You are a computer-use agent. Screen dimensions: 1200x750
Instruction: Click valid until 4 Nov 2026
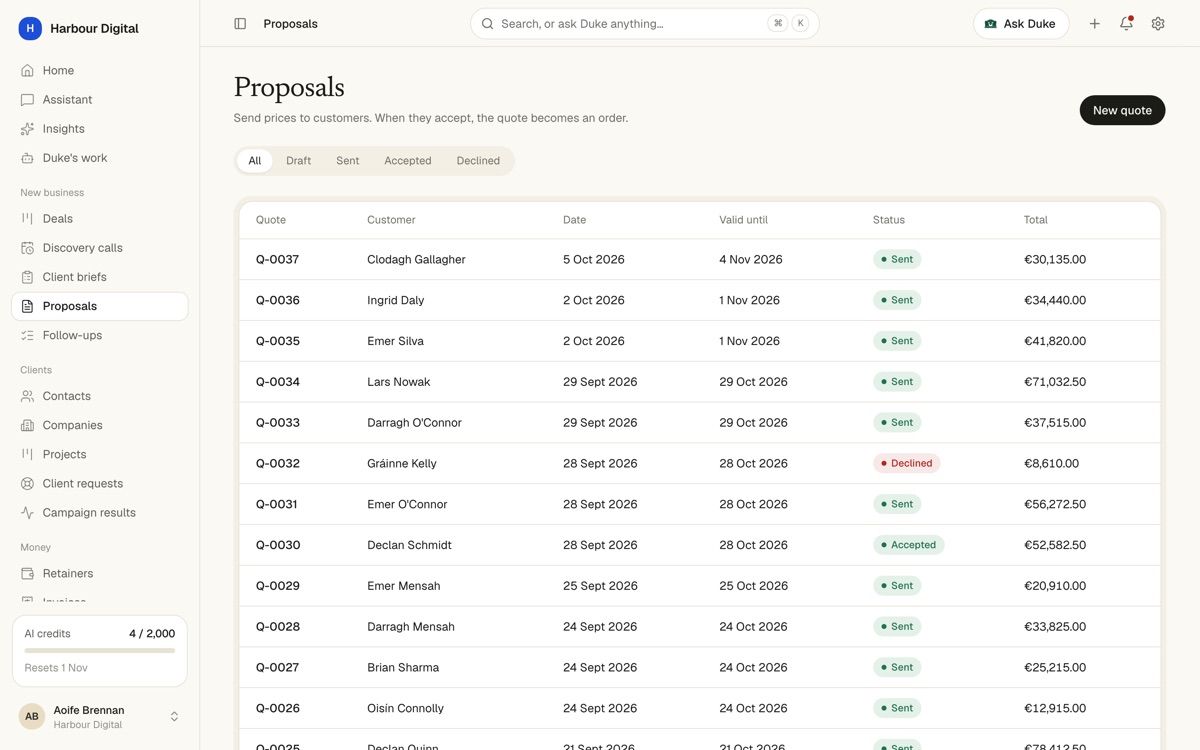[x=751, y=259]
